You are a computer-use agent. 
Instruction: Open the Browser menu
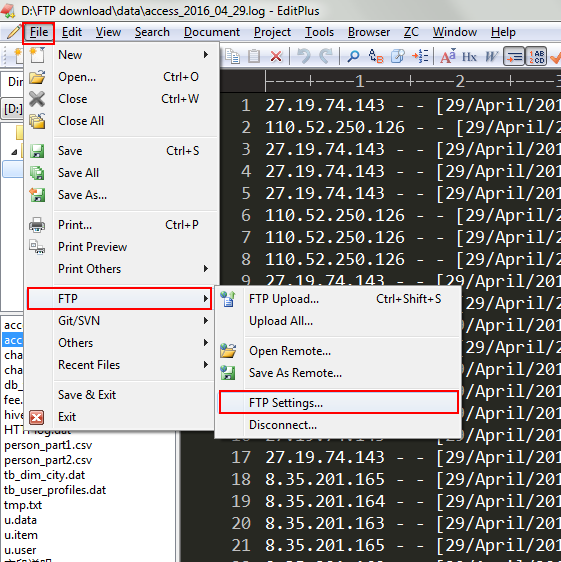click(x=369, y=33)
